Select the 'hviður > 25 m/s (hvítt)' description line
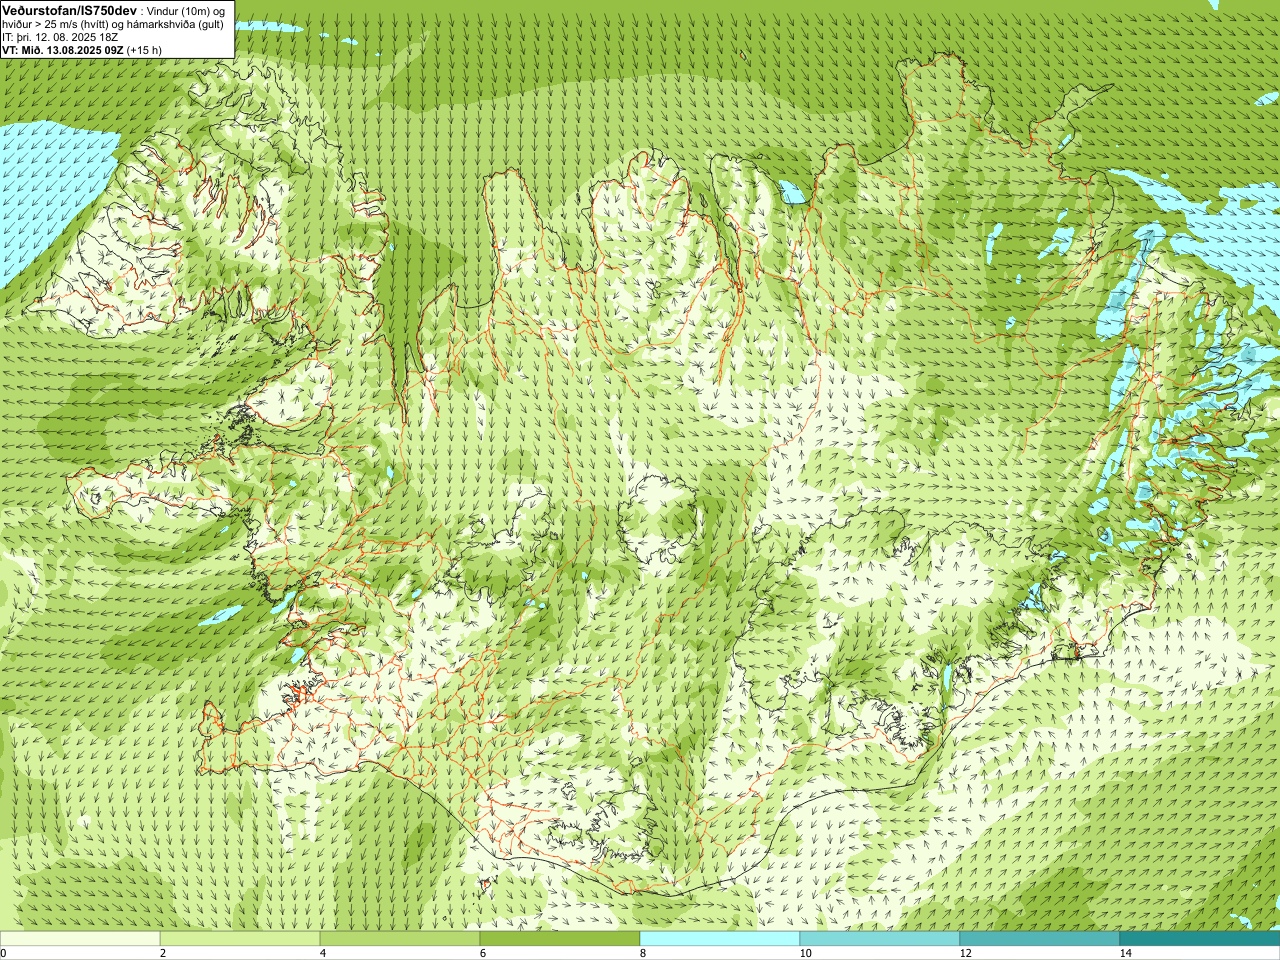Viewport: 1280px width, 960px height. [53, 24]
